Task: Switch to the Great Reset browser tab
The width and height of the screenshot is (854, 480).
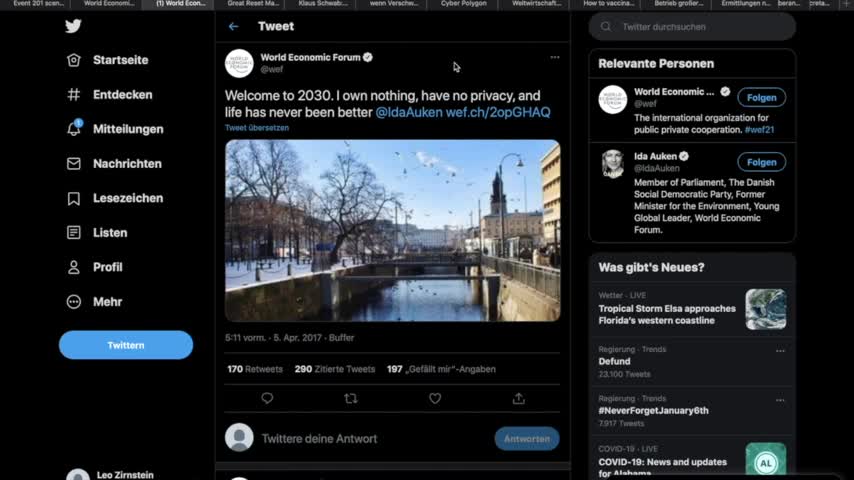Action: click(x=253, y=4)
